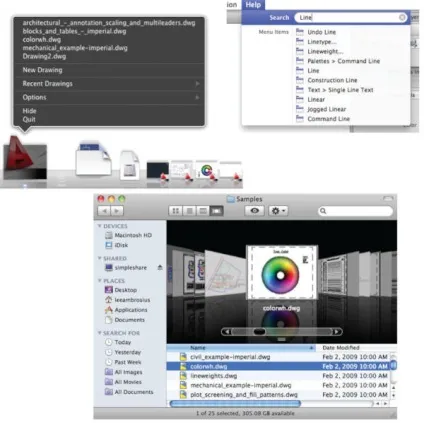Viewport: 424px width, 423px height.
Task: Select Hide in the Dock menu
Action: [x=29, y=111]
